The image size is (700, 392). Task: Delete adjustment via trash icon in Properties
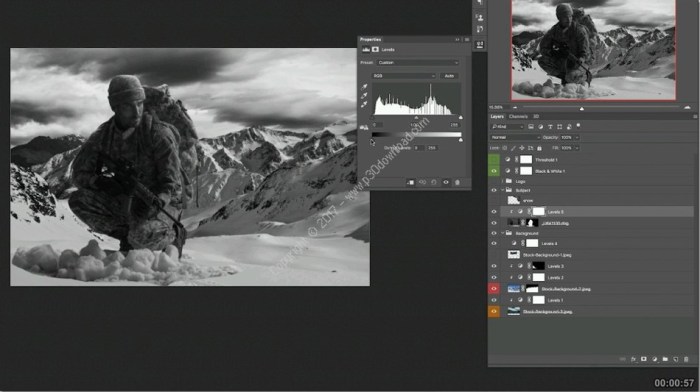(457, 182)
